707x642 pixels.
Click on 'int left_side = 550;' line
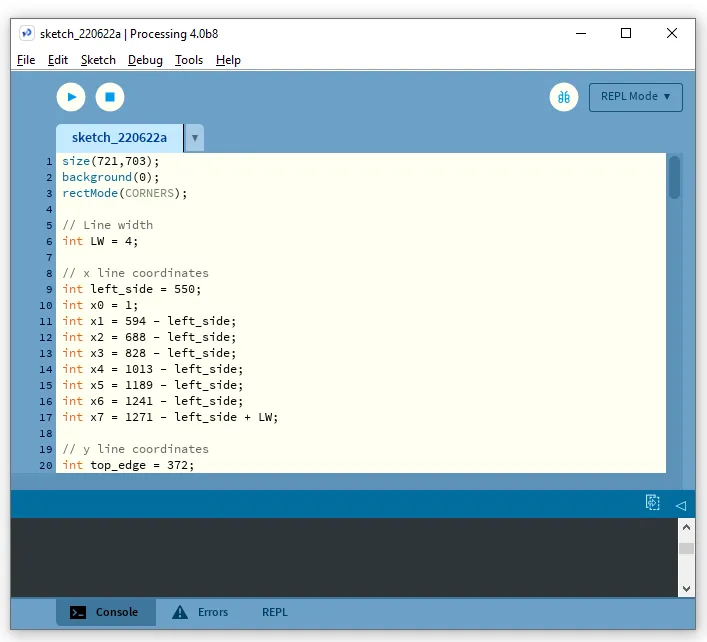coord(132,289)
